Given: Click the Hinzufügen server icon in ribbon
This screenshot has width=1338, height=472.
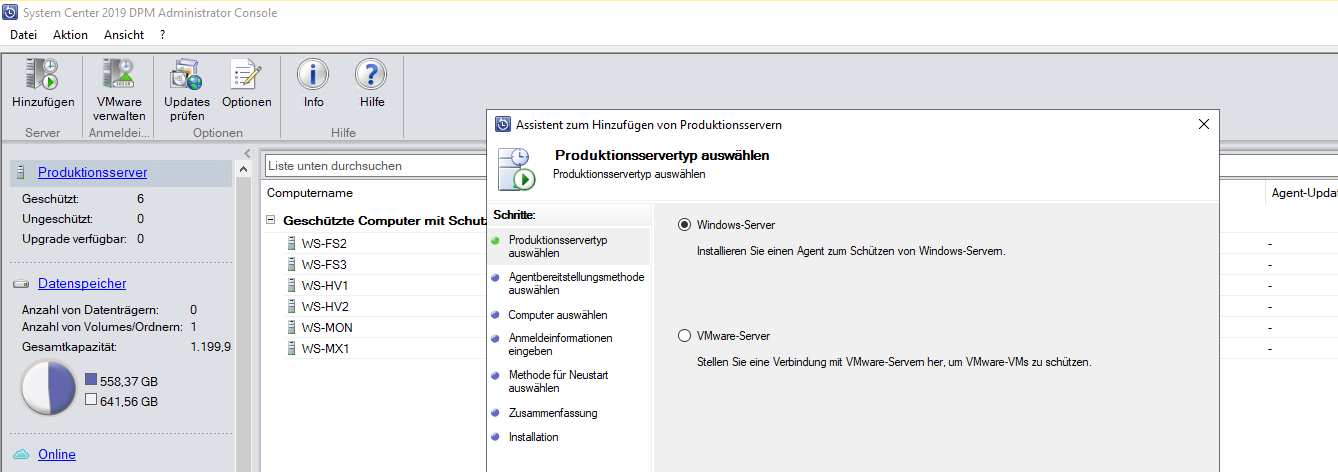Looking at the screenshot, I should 43,75.
